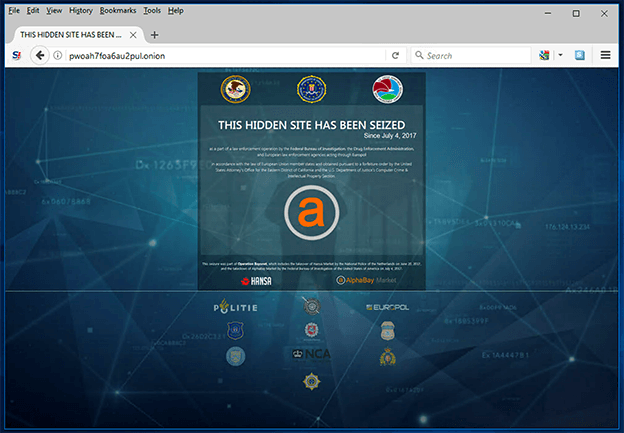The height and width of the screenshot is (433, 624).
Task: Click the crowned crest beside NCA
Action: click(x=388, y=357)
